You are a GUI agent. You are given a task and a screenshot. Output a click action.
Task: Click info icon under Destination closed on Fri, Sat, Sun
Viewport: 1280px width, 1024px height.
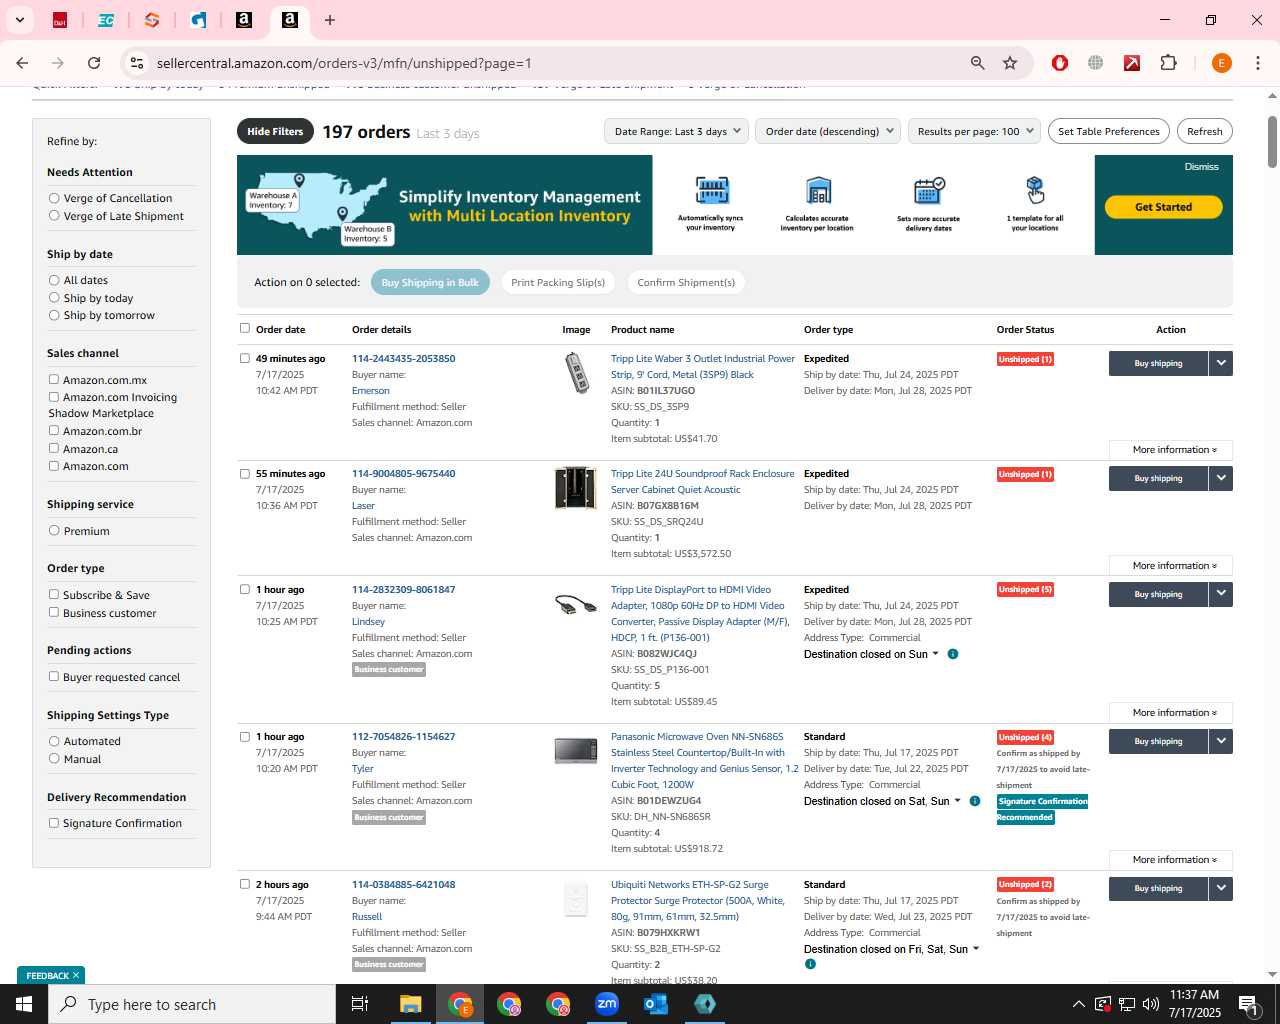click(810, 964)
